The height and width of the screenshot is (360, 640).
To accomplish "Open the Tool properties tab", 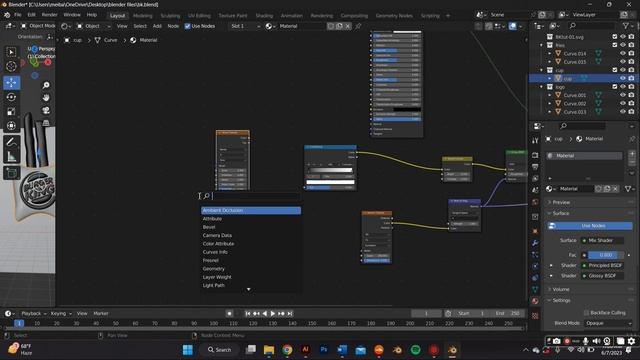I will tap(535, 140).
